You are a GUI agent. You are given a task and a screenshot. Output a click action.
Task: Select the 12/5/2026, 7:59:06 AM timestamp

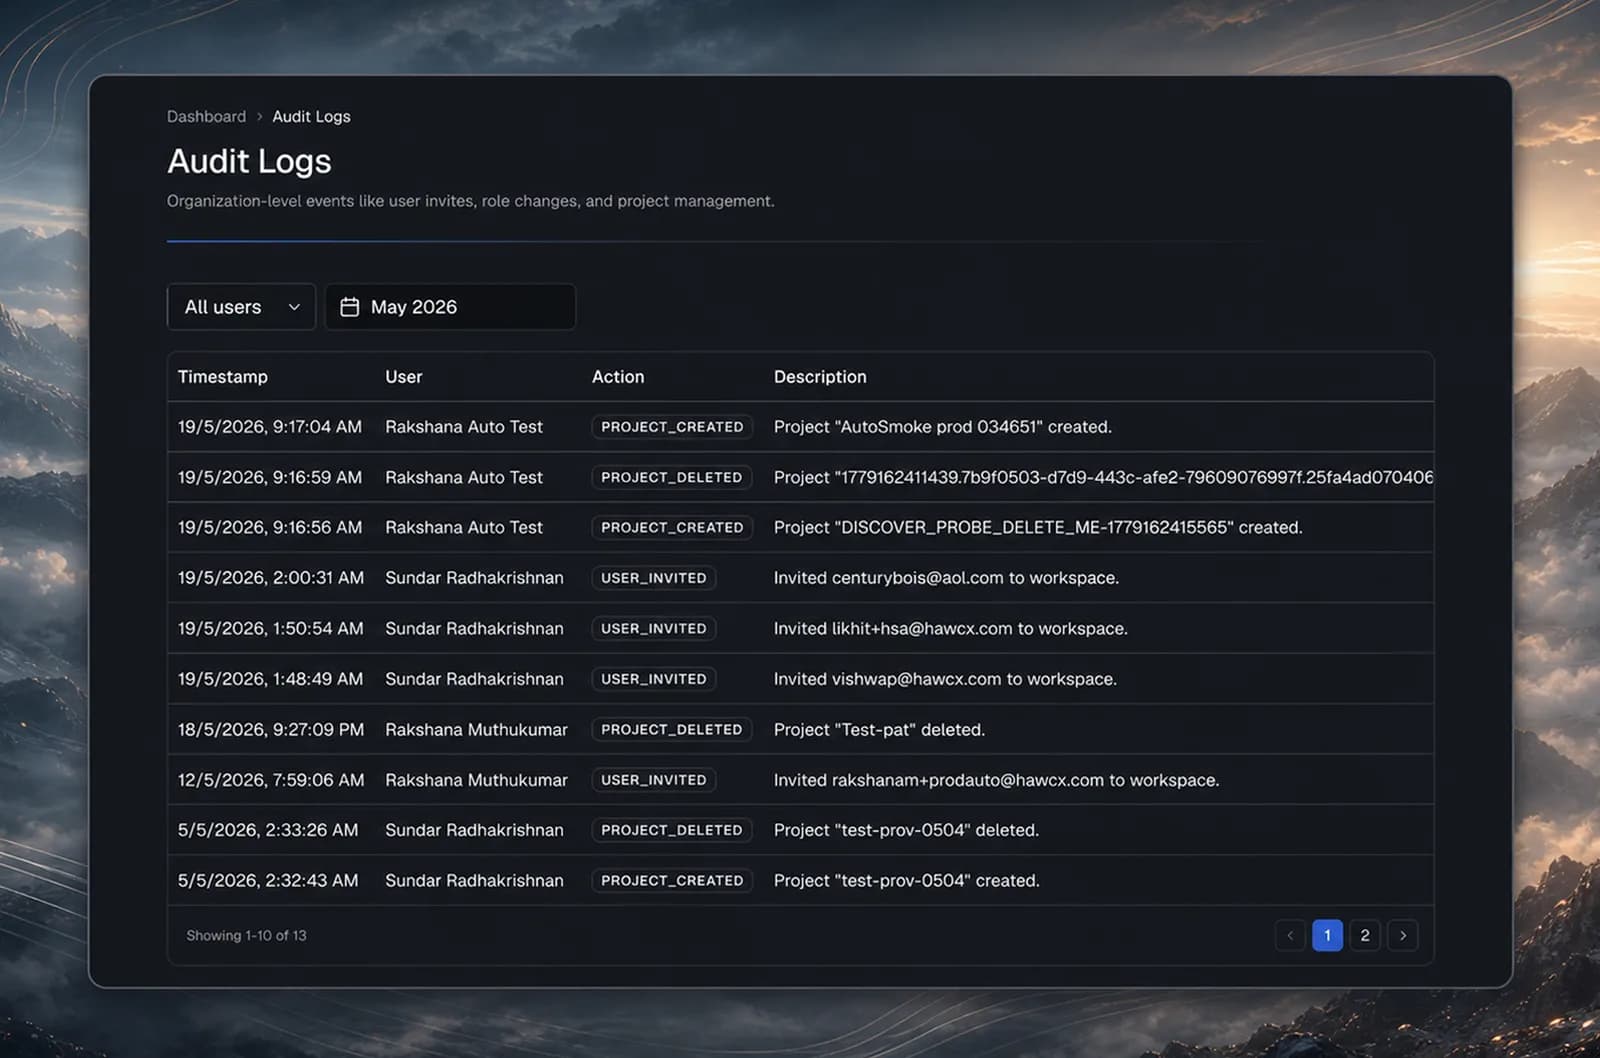(x=271, y=780)
